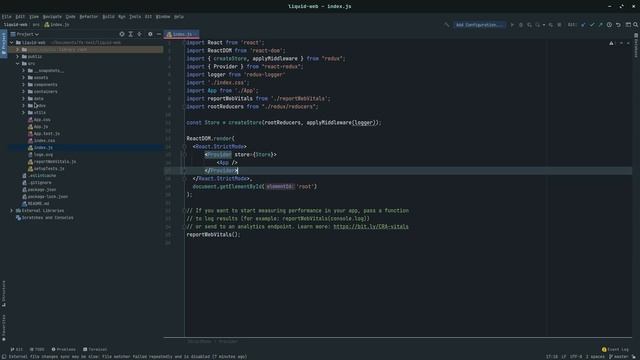Click the cursor position indicator in status bar

pos(552,356)
